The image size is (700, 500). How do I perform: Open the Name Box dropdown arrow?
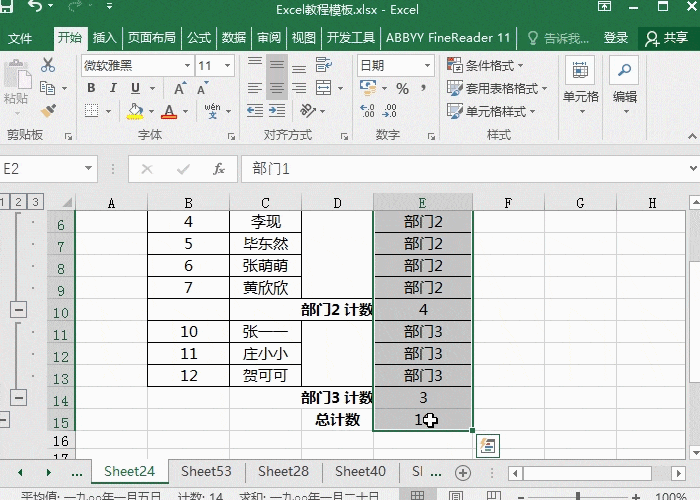click(88, 168)
